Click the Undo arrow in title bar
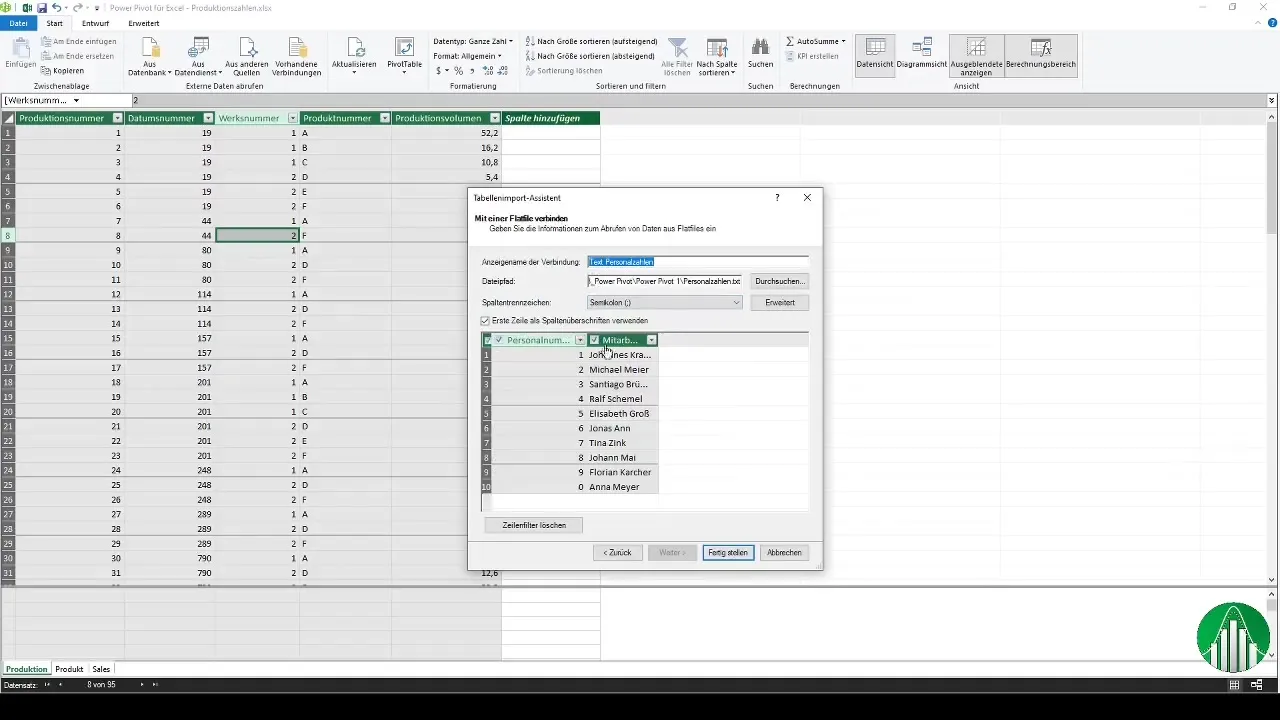 57,7
